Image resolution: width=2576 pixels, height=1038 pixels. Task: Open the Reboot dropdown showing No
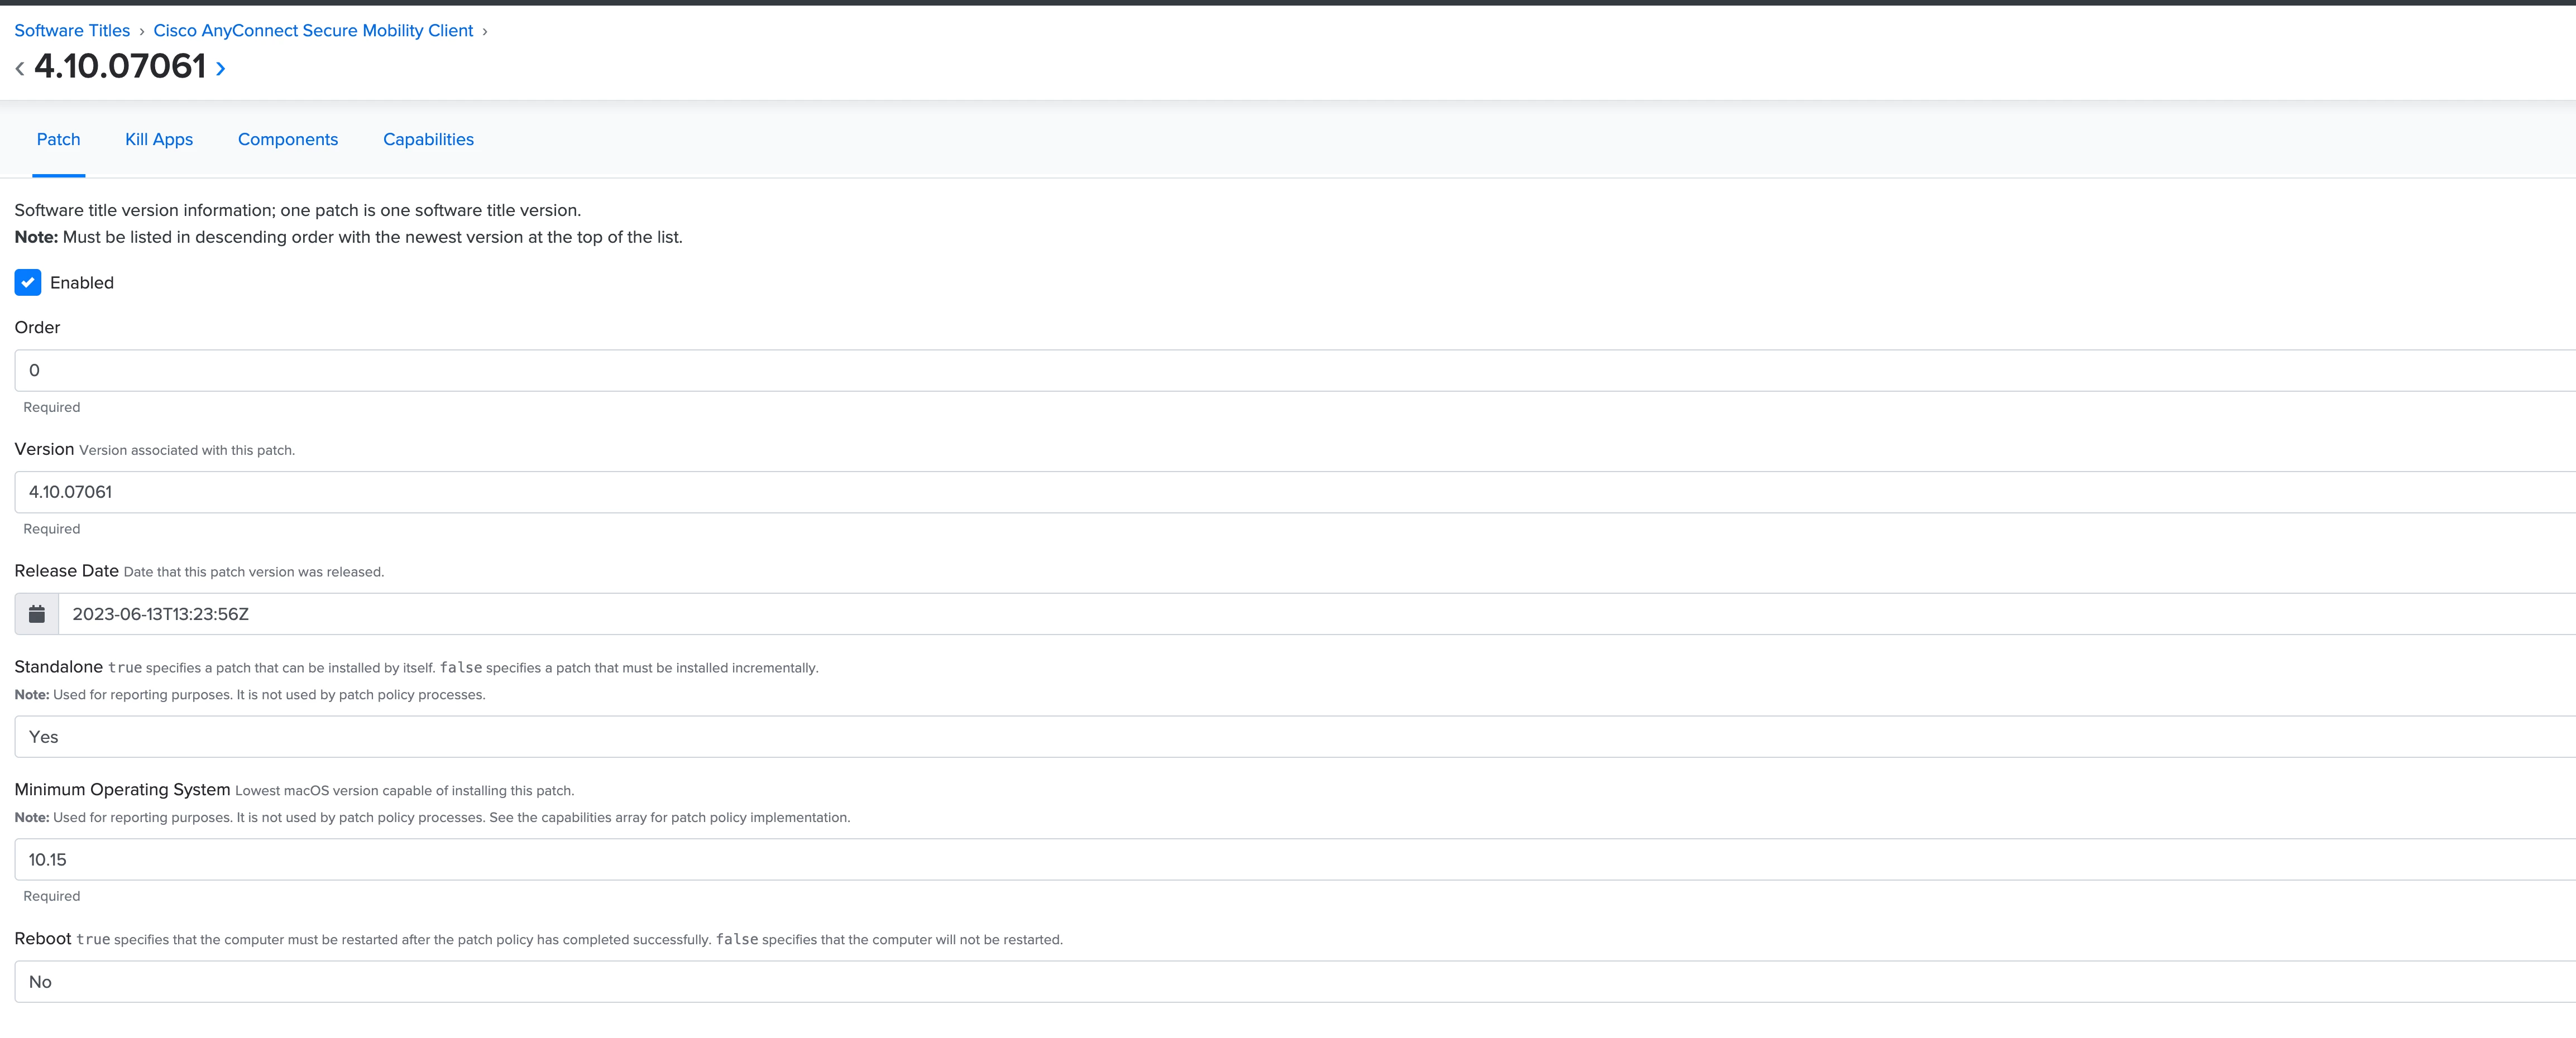coord(1295,982)
